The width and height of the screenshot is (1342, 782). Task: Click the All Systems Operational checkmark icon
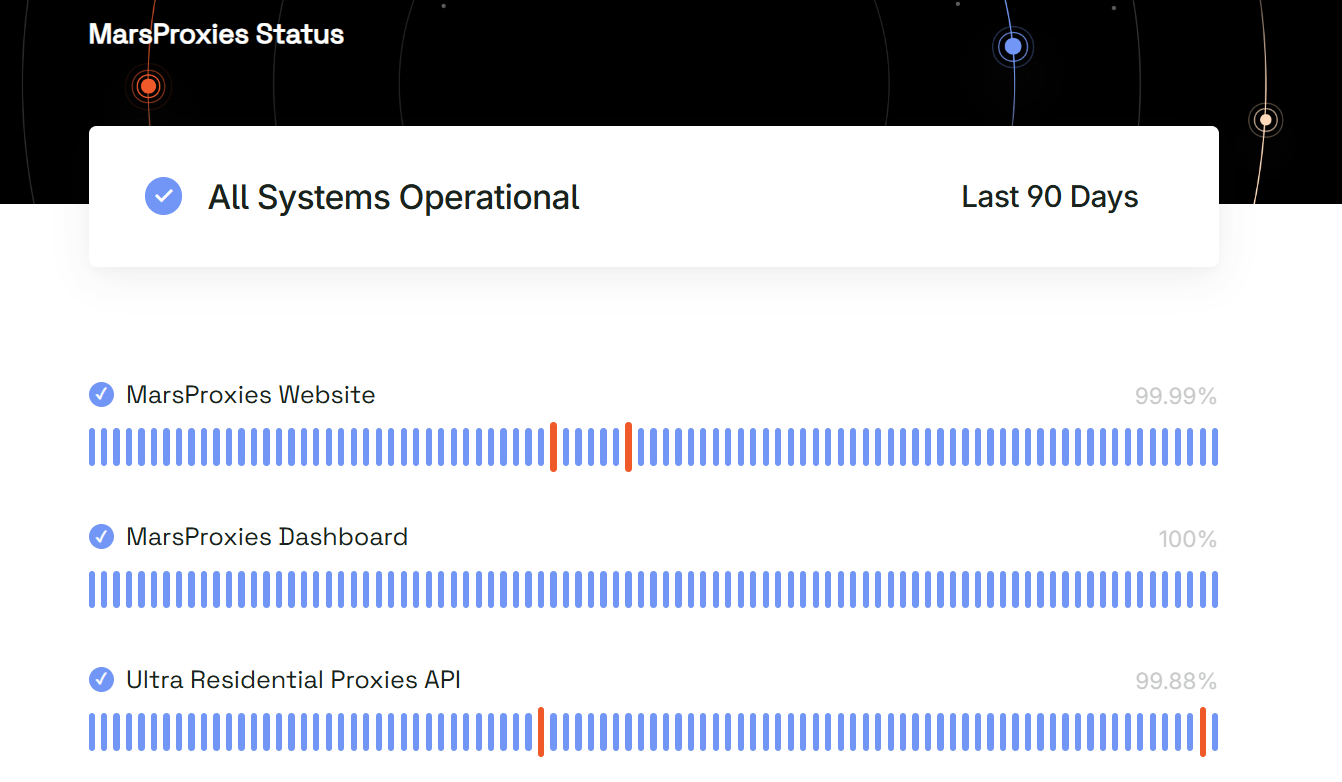coord(163,196)
